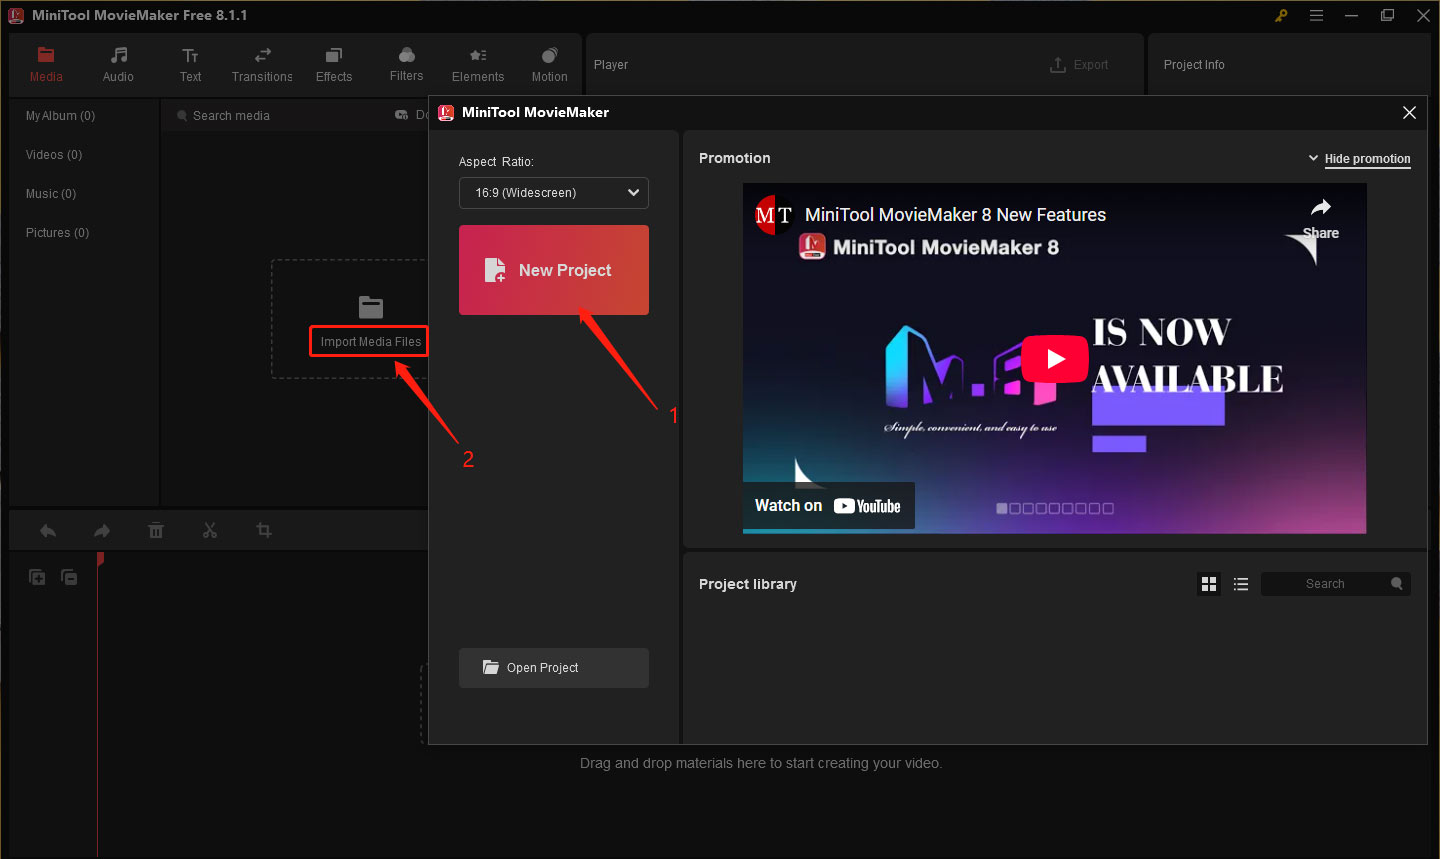Click the media search magnifier icon
Image resolution: width=1440 pixels, height=859 pixels.
[x=182, y=116]
